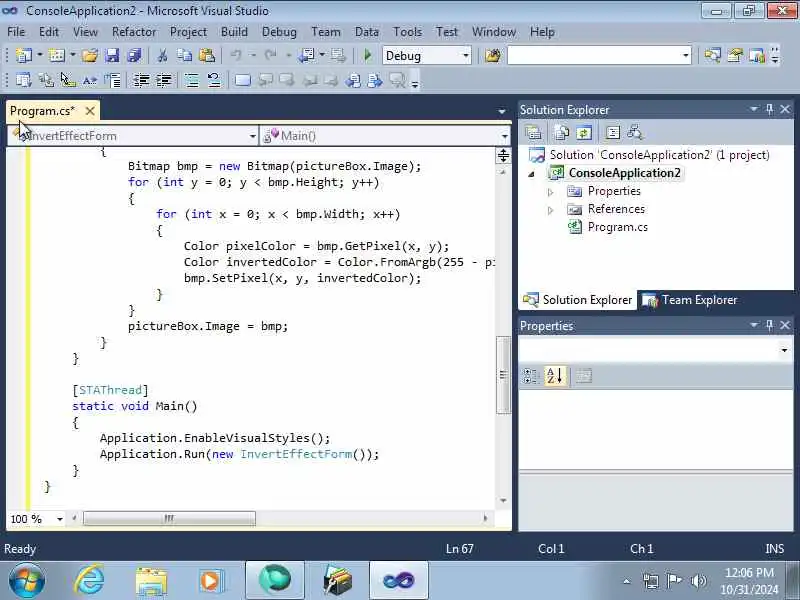Select Program.cs in Solution Explorer

tap(617, 227)
